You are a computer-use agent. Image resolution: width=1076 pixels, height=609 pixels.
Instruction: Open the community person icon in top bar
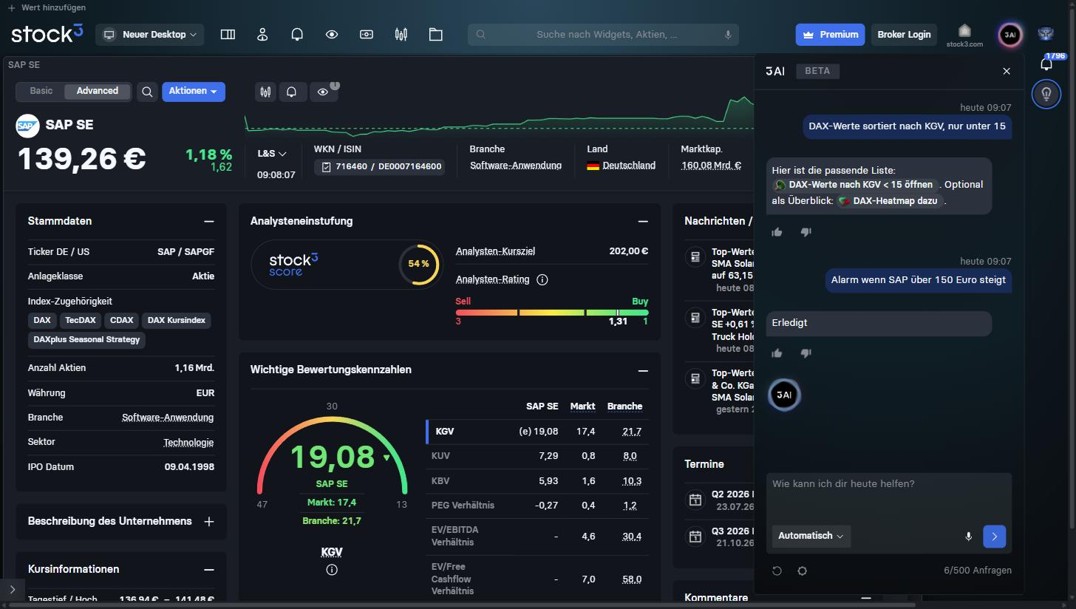coord(262,34)
